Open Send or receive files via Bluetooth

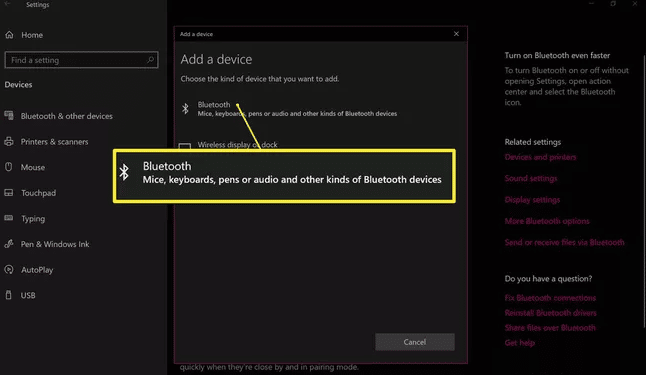point(564,242)
